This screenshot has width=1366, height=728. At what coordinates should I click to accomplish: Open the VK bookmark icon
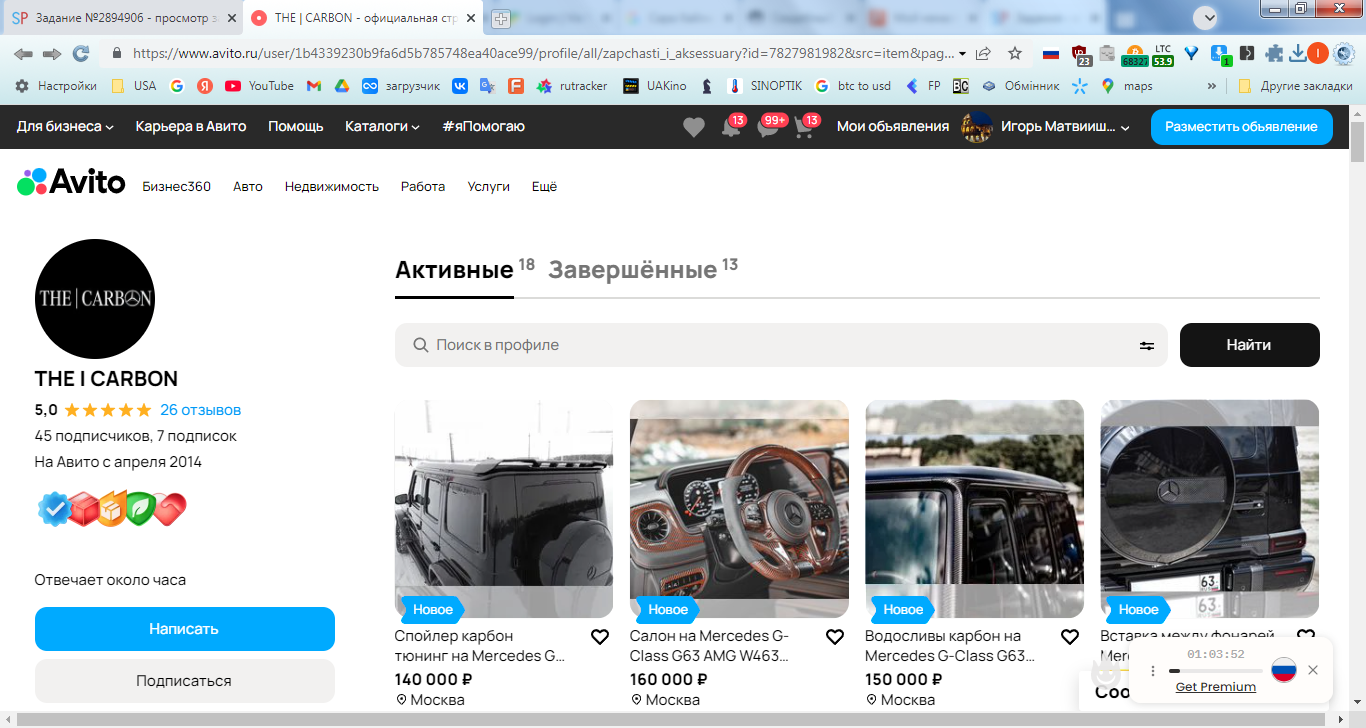(460, 86)
